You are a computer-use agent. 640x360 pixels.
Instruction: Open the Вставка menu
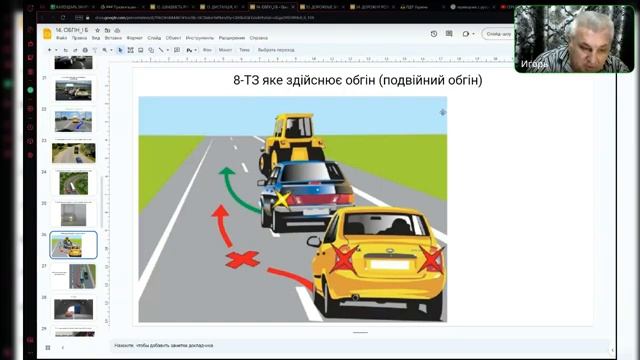pyautogui.click(x=113, y=38)
